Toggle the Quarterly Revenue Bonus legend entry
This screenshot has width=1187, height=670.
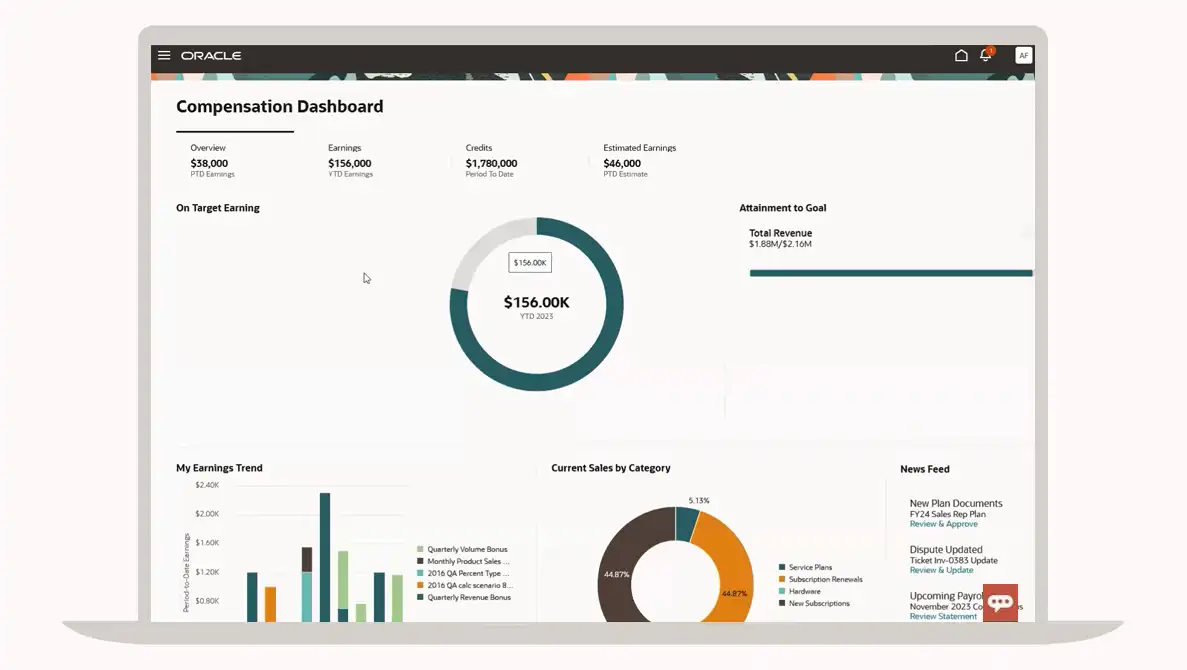coord(468,598)
